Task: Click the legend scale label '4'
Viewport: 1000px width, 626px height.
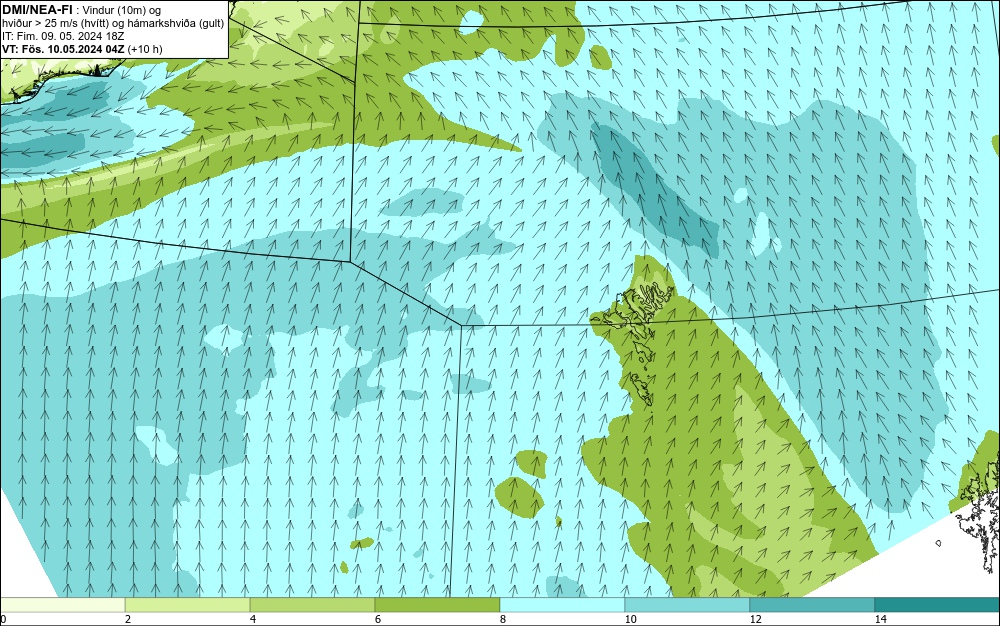Action: coord(253,619)
